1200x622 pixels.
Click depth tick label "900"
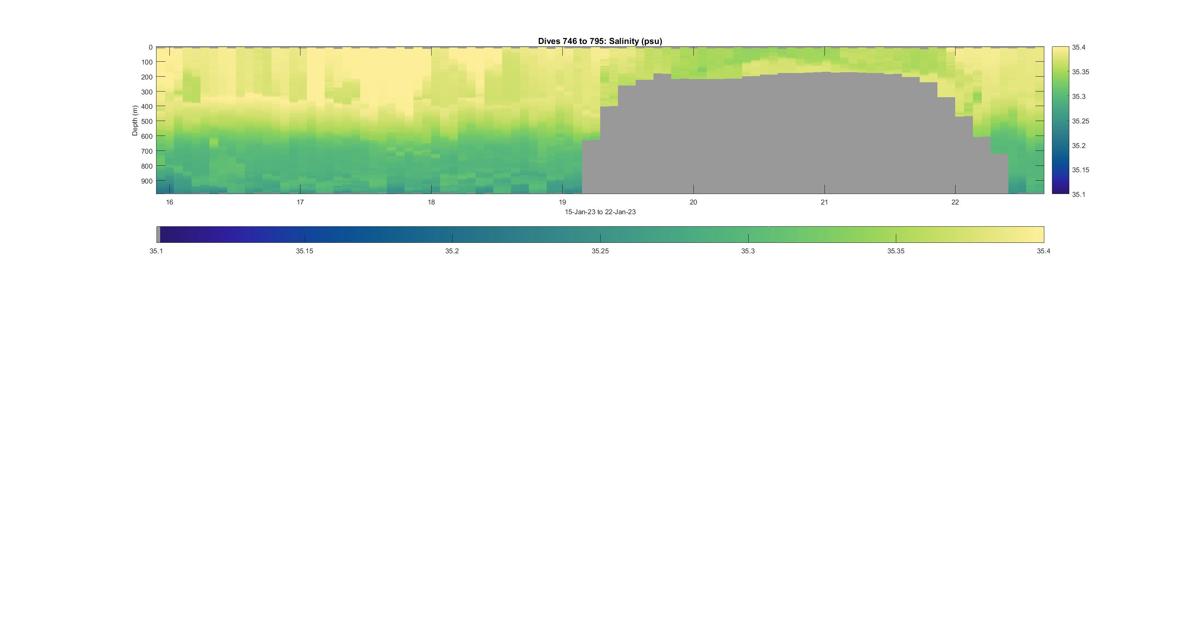coord(146,181)
